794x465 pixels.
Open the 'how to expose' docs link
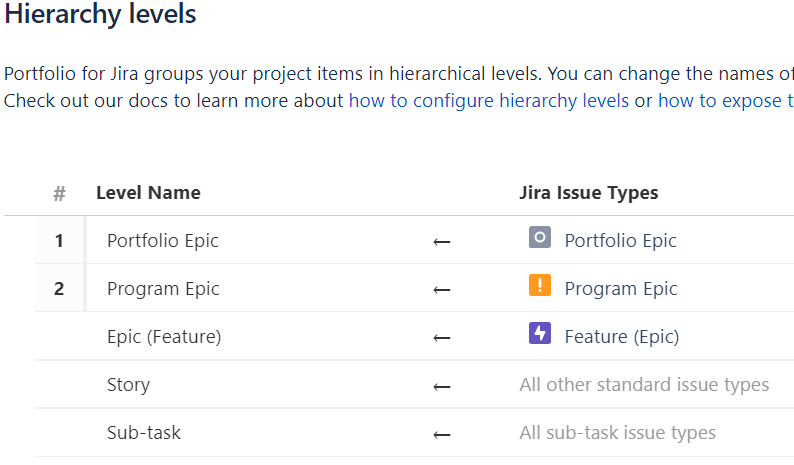726,101
